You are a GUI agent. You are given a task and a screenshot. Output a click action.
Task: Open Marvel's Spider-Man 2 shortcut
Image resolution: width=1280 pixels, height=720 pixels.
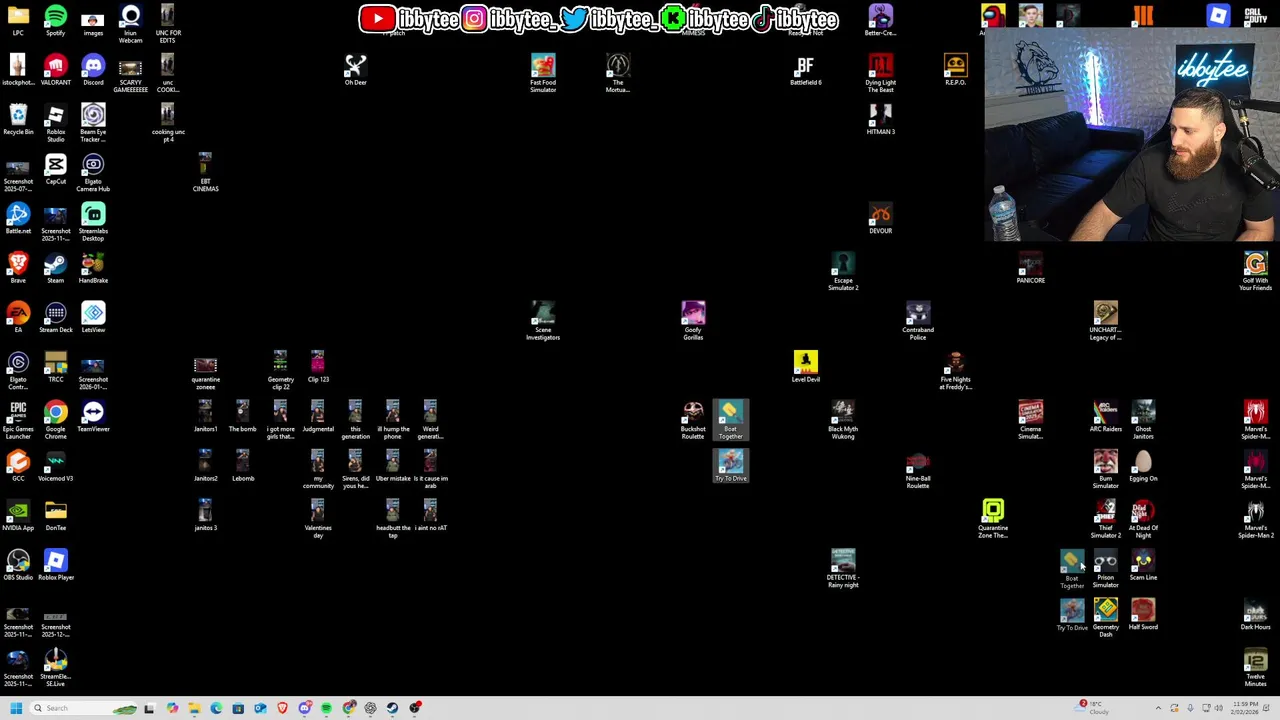(x=1255, y=519)
